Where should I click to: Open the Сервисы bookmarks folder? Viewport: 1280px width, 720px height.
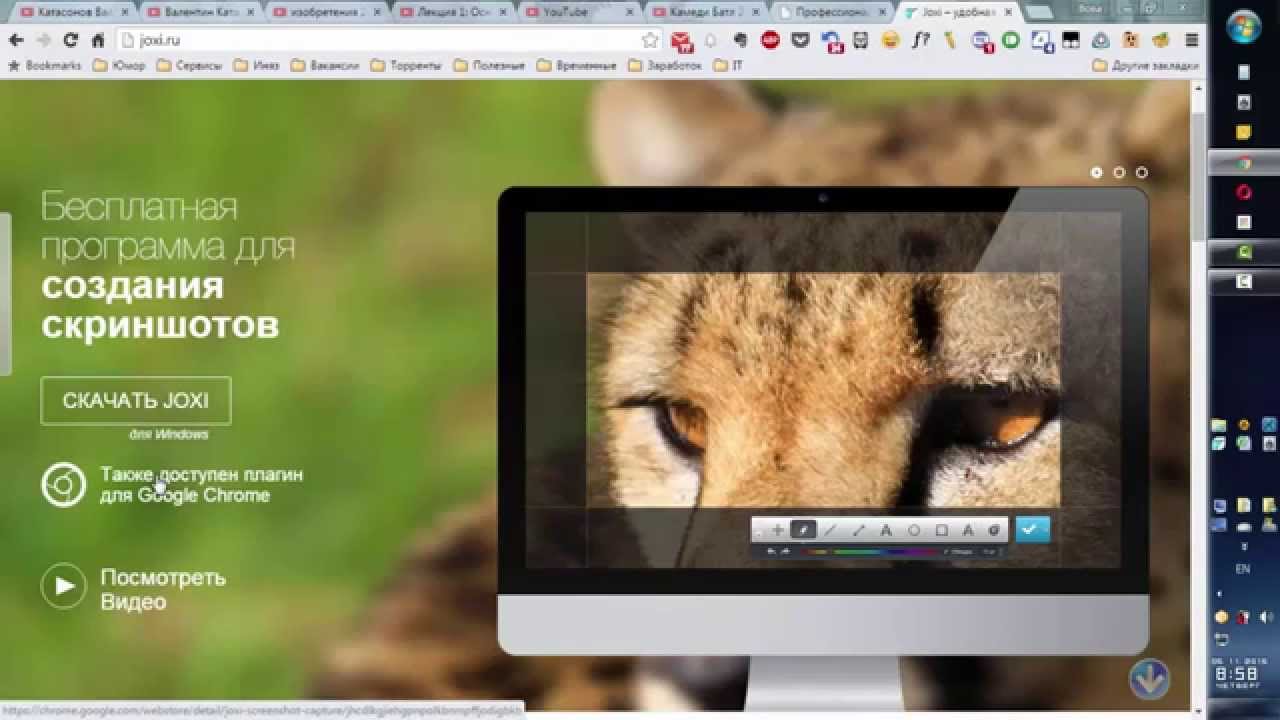tap(189, 66)
